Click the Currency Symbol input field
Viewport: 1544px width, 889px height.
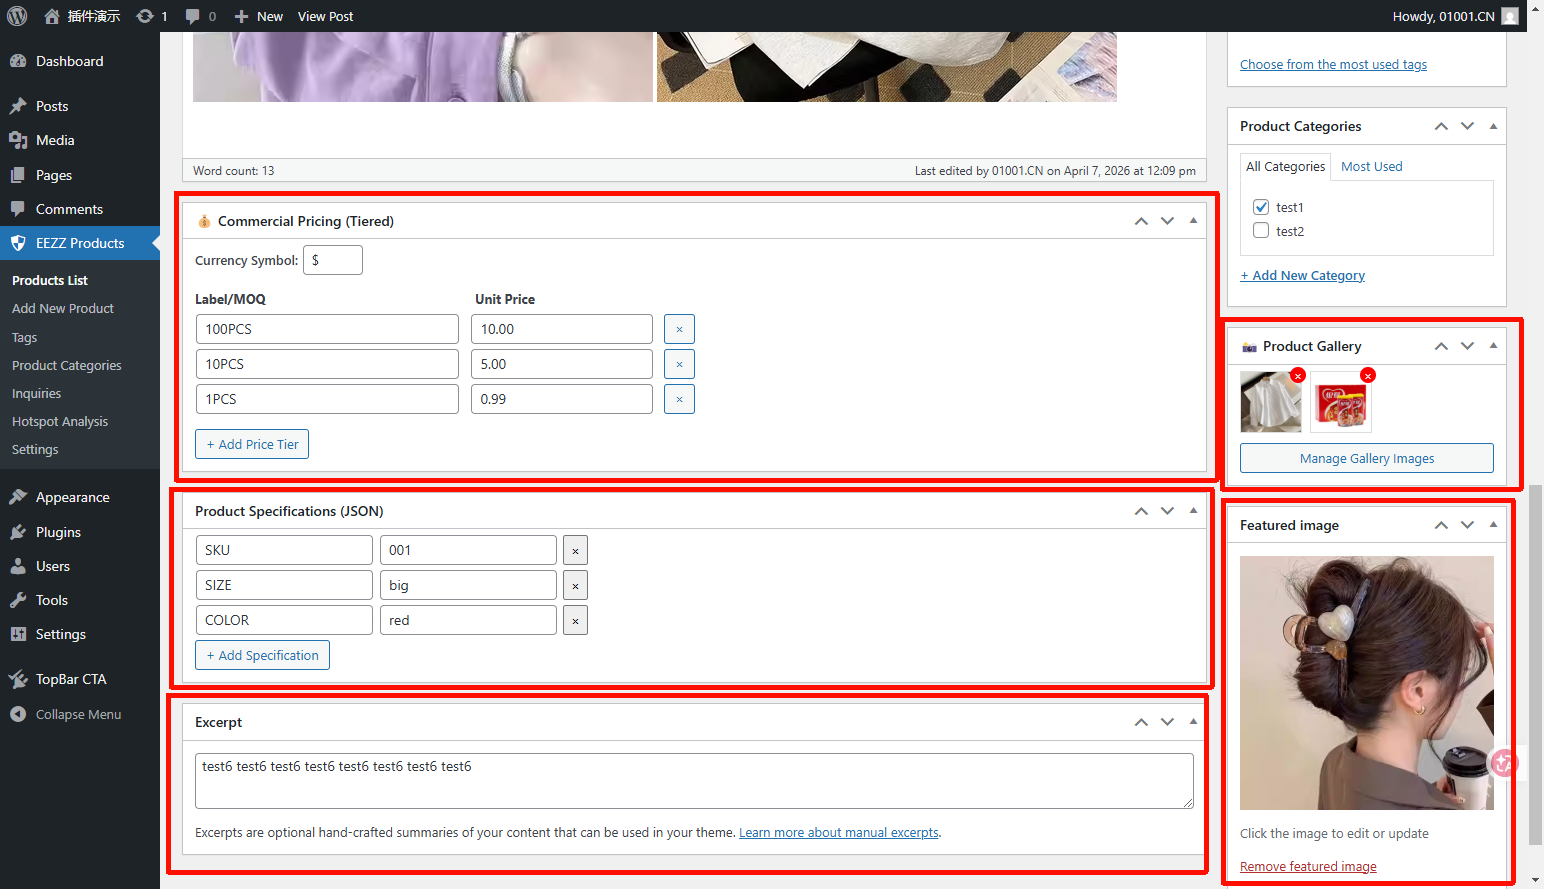click(333, 260)
